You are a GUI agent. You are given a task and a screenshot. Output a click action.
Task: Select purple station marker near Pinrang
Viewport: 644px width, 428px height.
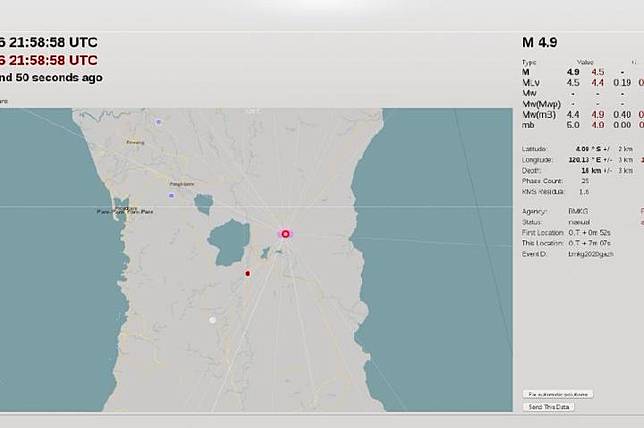tap(158, 122)
